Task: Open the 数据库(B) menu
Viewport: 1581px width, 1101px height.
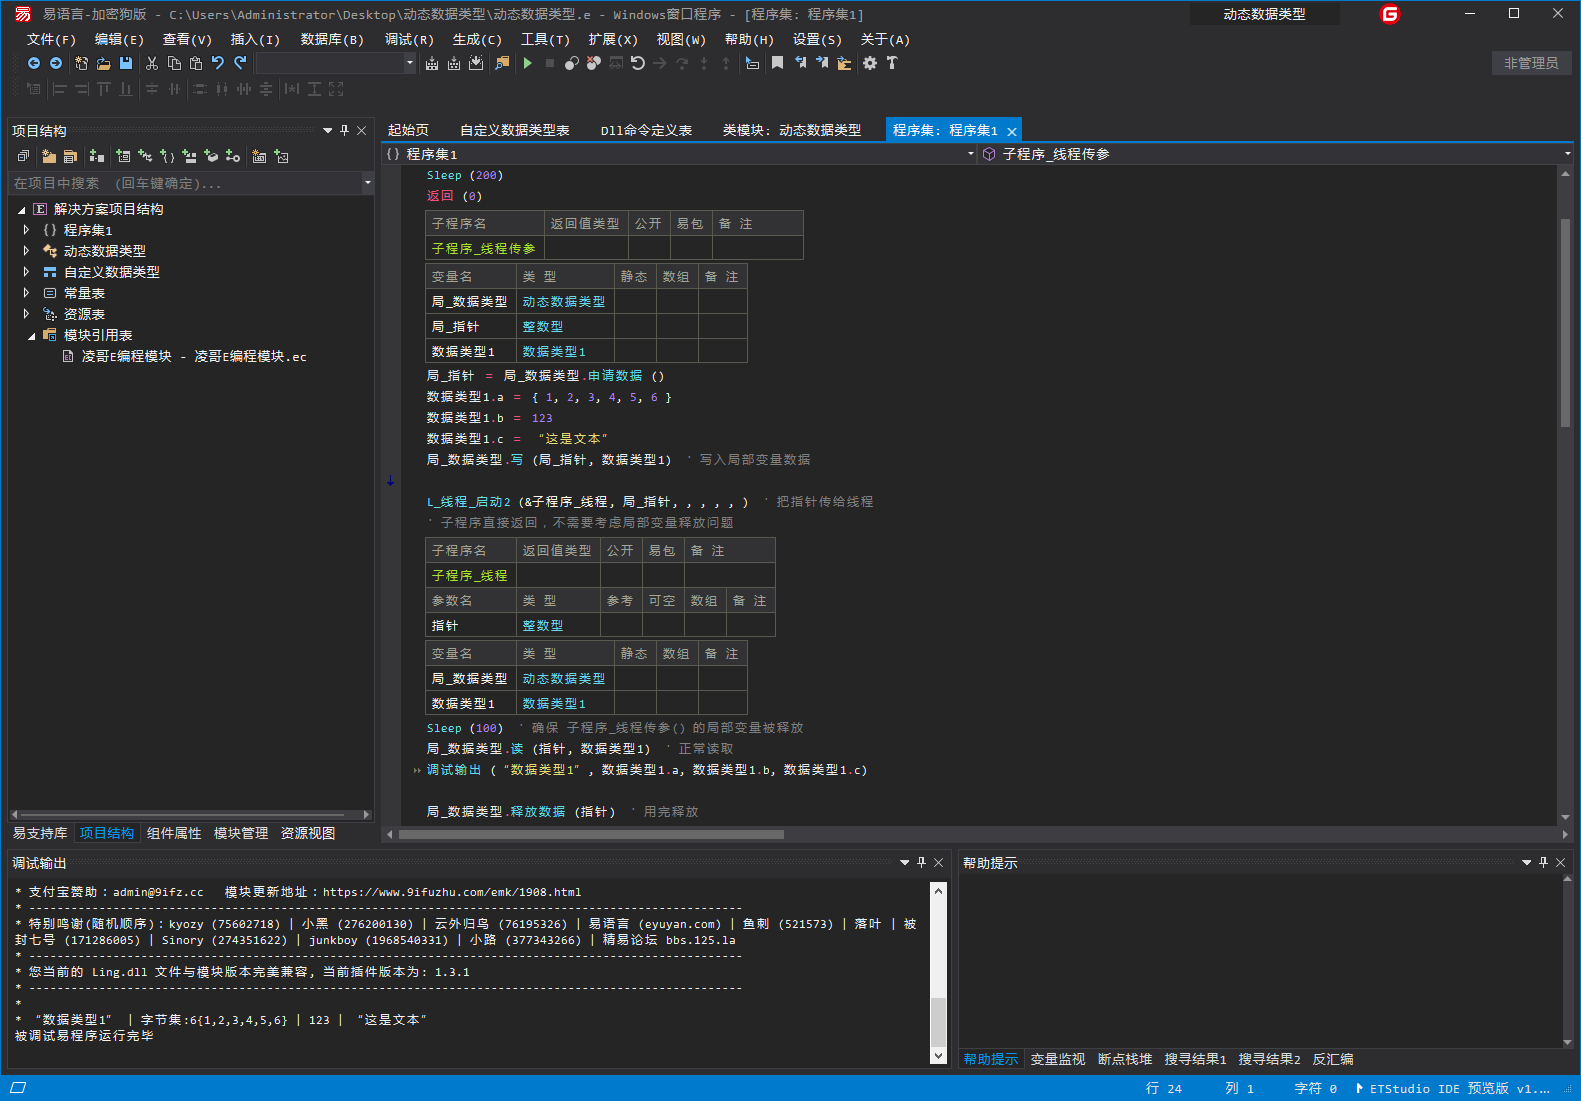Action: (332, 40)
